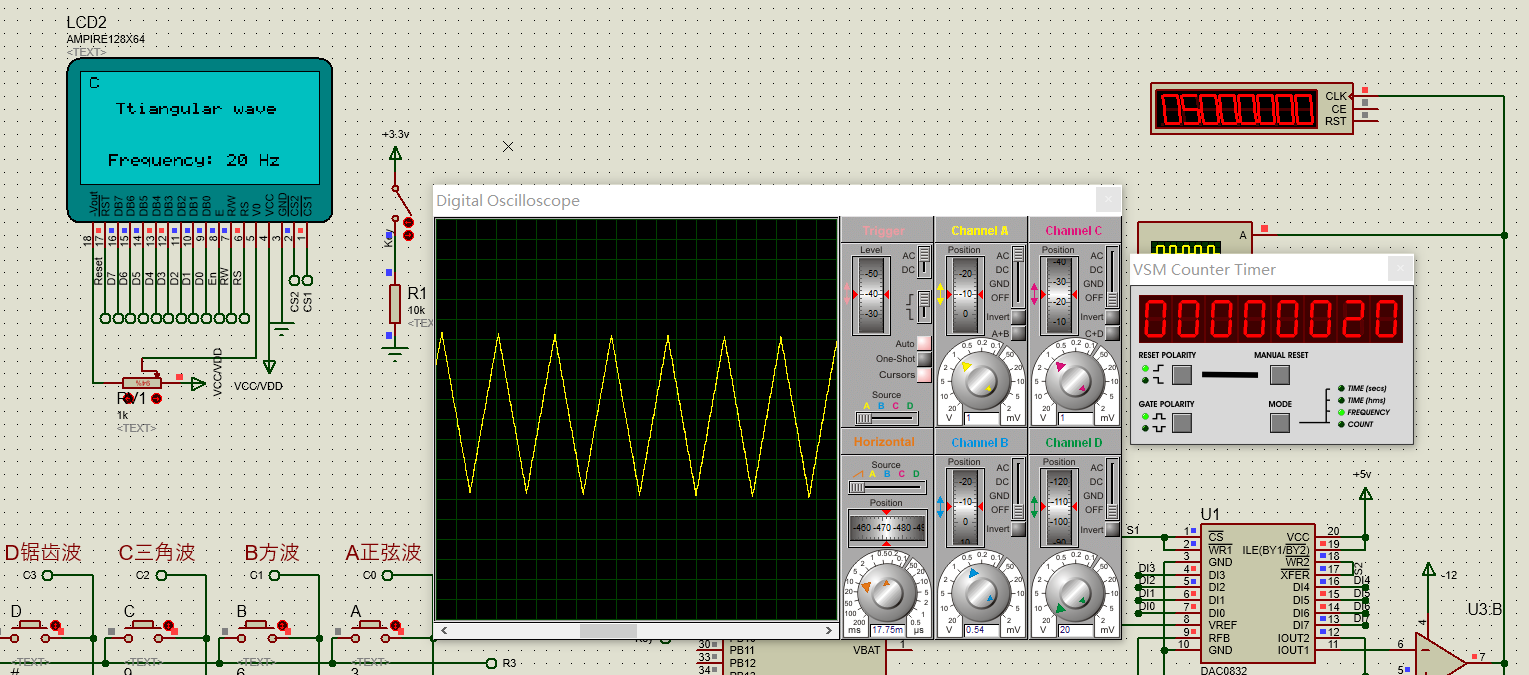Toggle Channel A Invert button
Image resolution: width=1529 pixels, height=675 pixels.
click(x=1018, y=318)
